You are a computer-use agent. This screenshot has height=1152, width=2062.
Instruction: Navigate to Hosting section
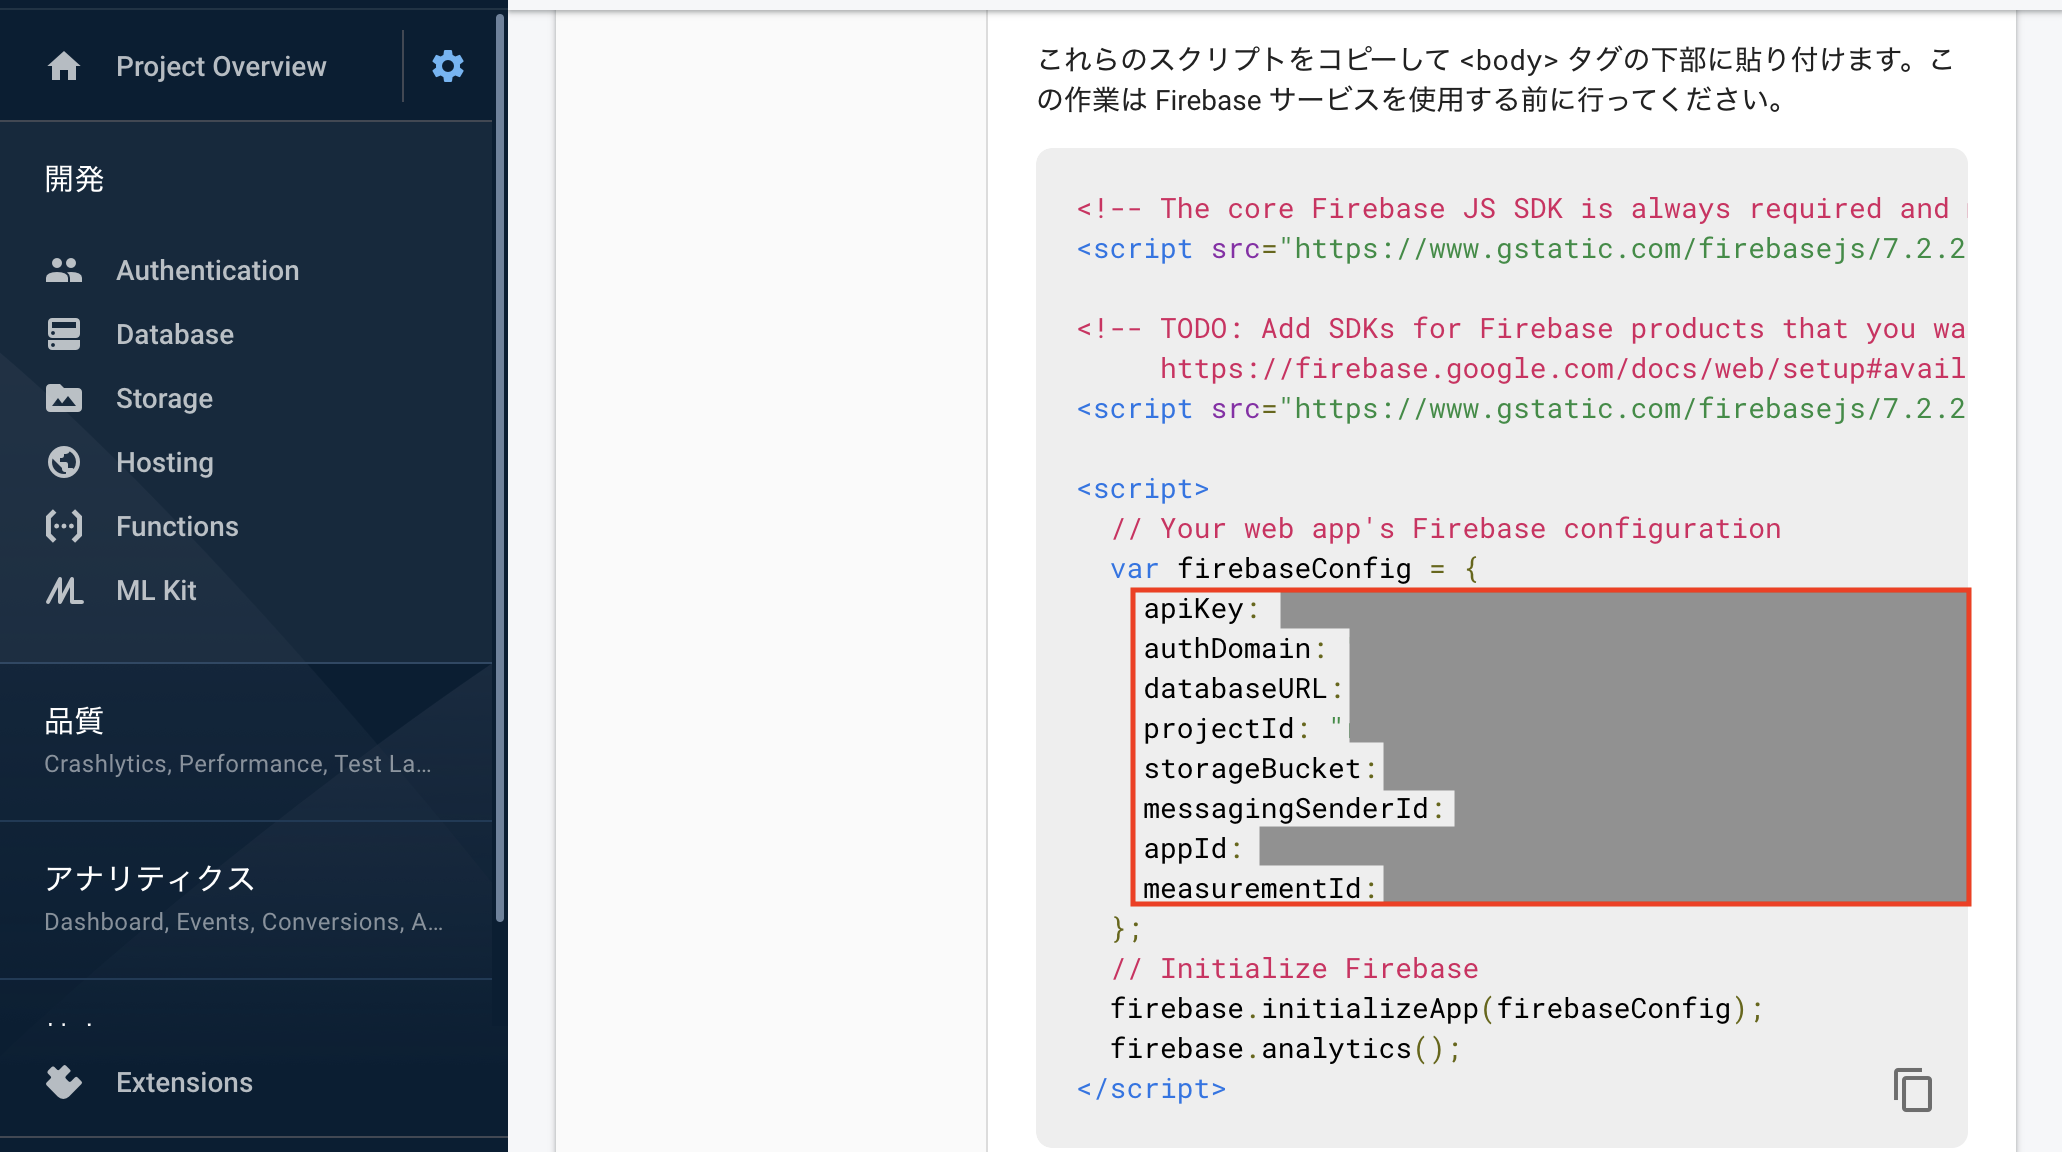point(165,462)
